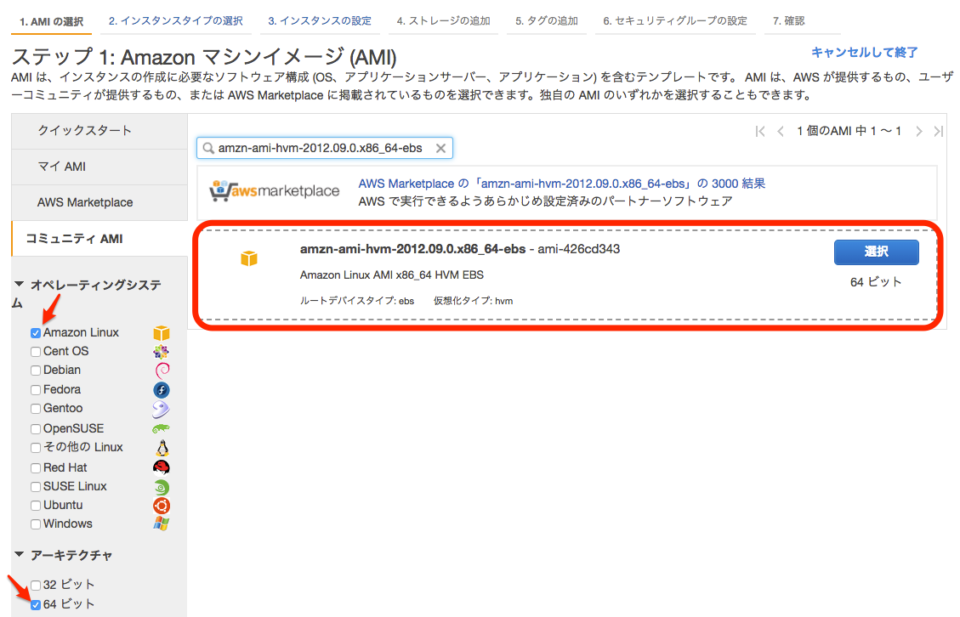Jump to last page of AMI results
The image size is (960, 617).
(938, 131)
